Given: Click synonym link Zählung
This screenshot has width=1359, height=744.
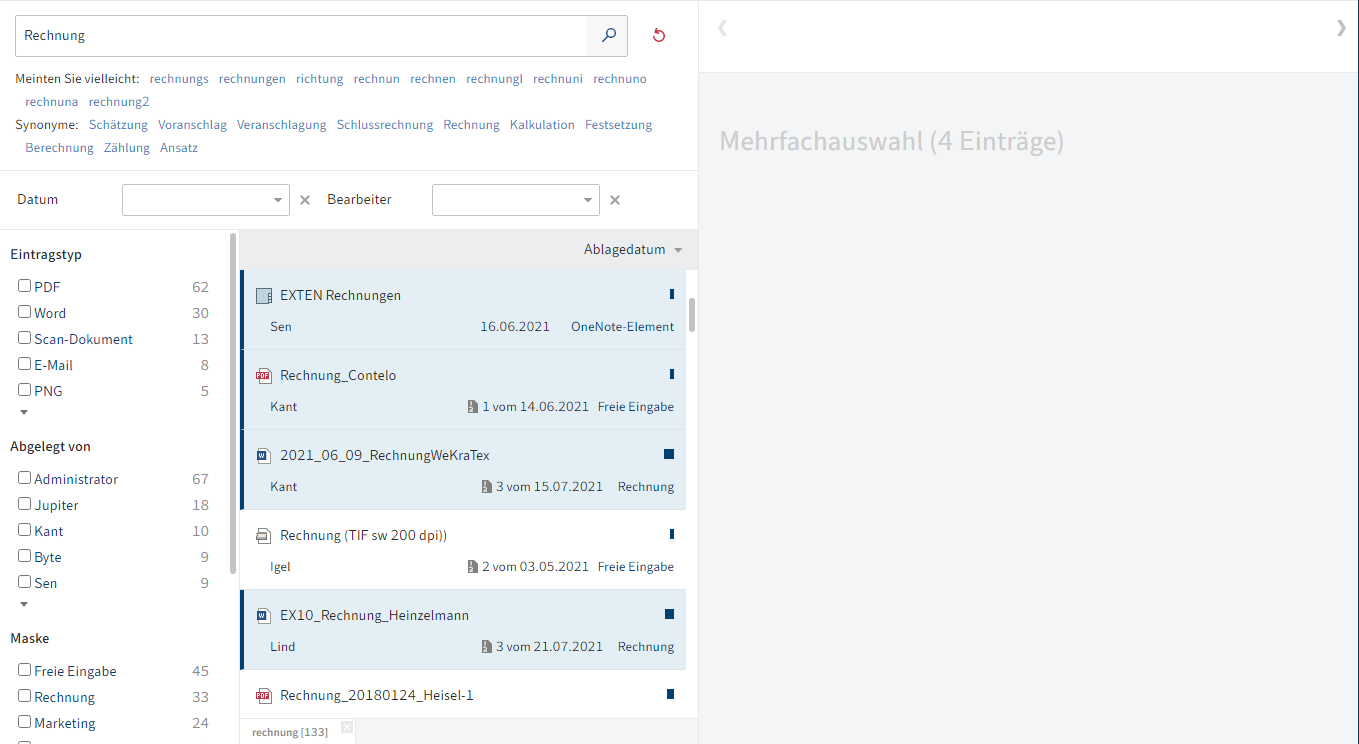Looking at the screenshot, I should (127, 148).
